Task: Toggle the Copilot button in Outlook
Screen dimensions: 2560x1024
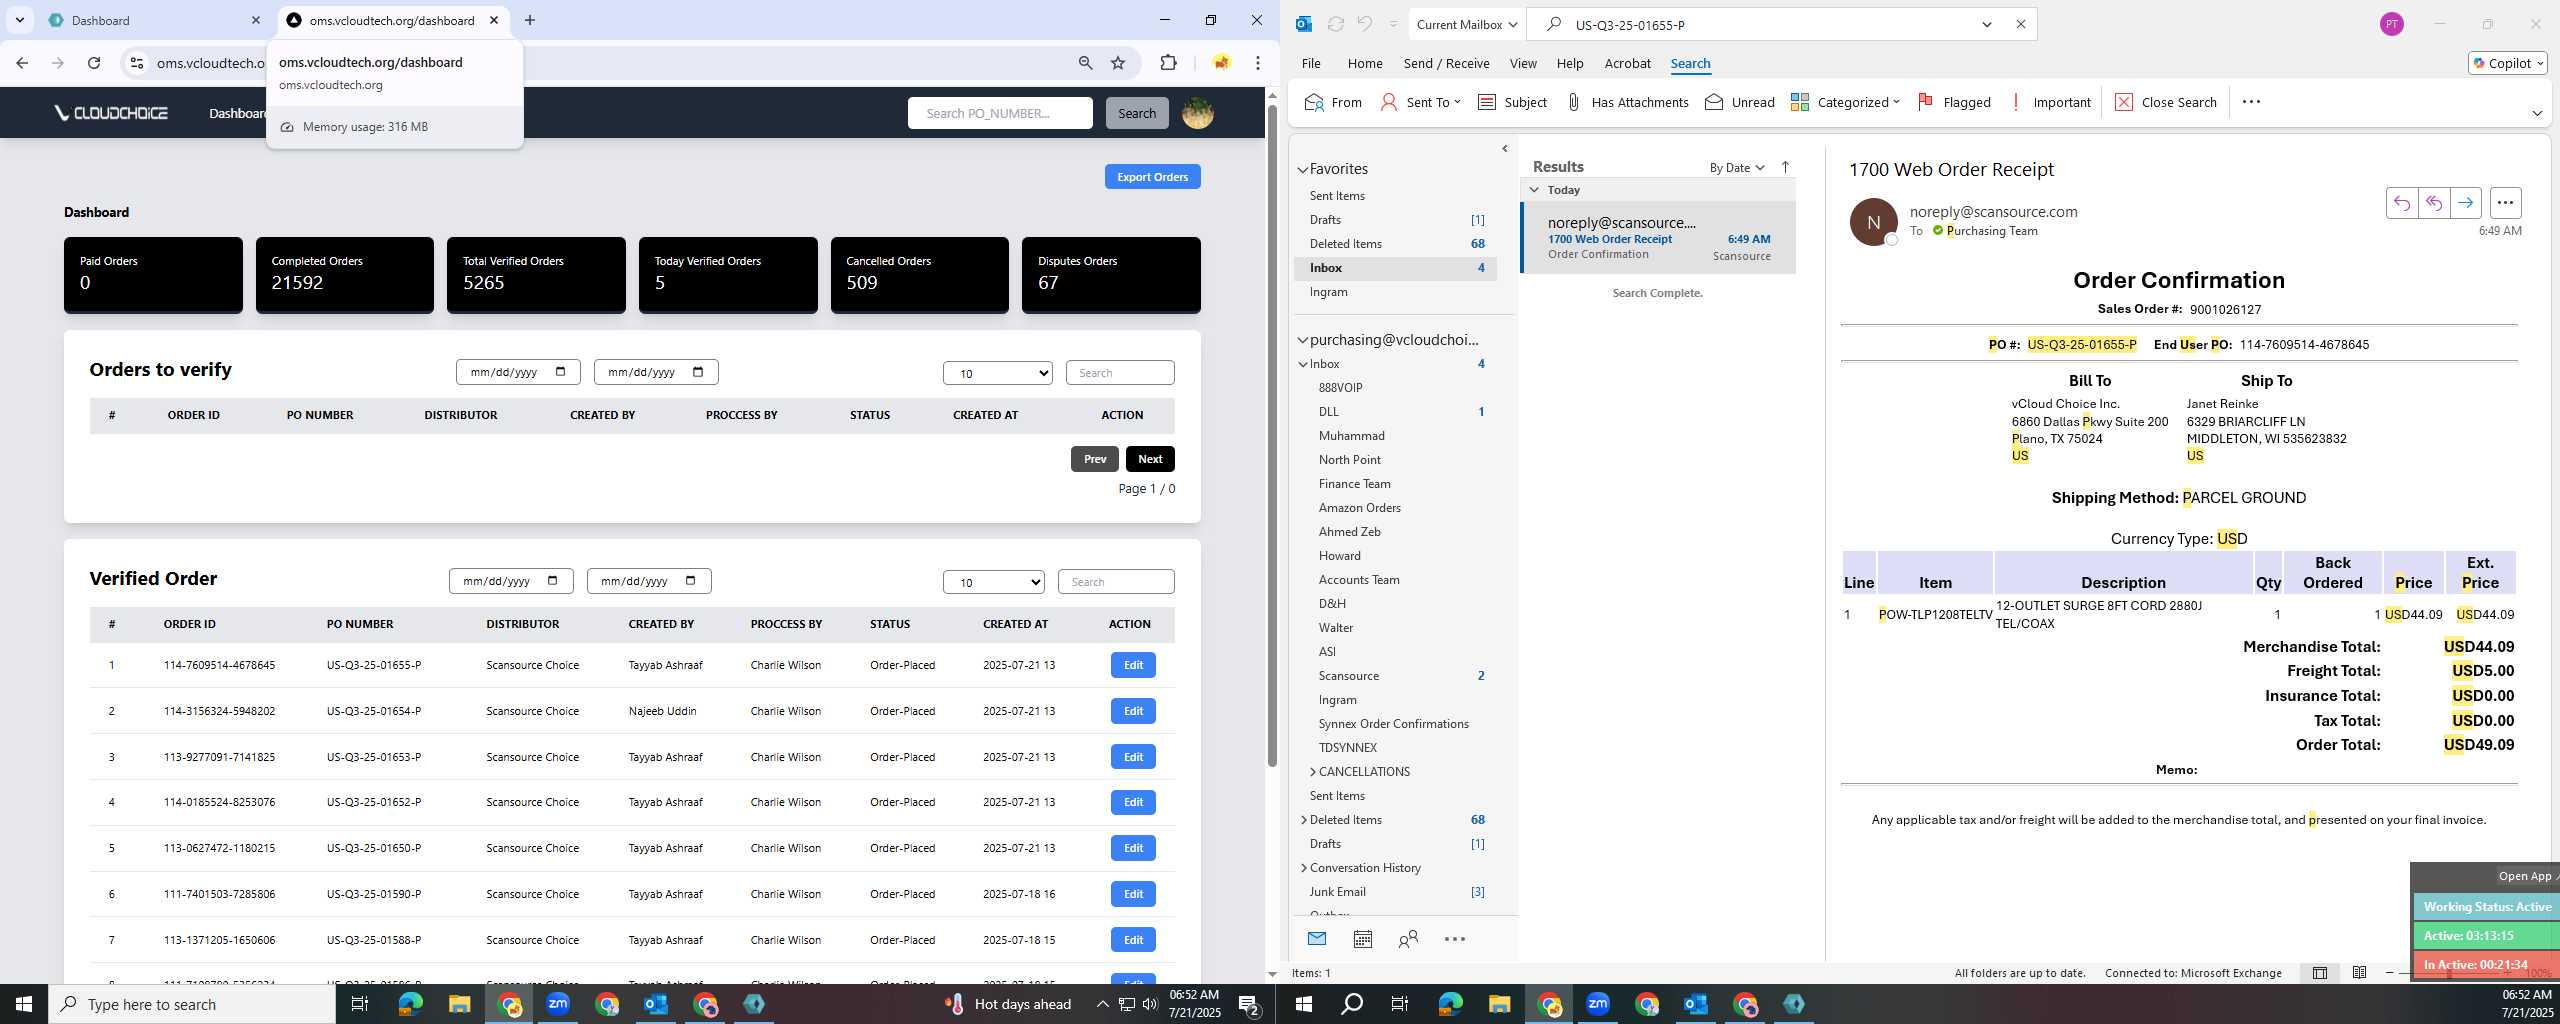Action: click(2508, 63)
